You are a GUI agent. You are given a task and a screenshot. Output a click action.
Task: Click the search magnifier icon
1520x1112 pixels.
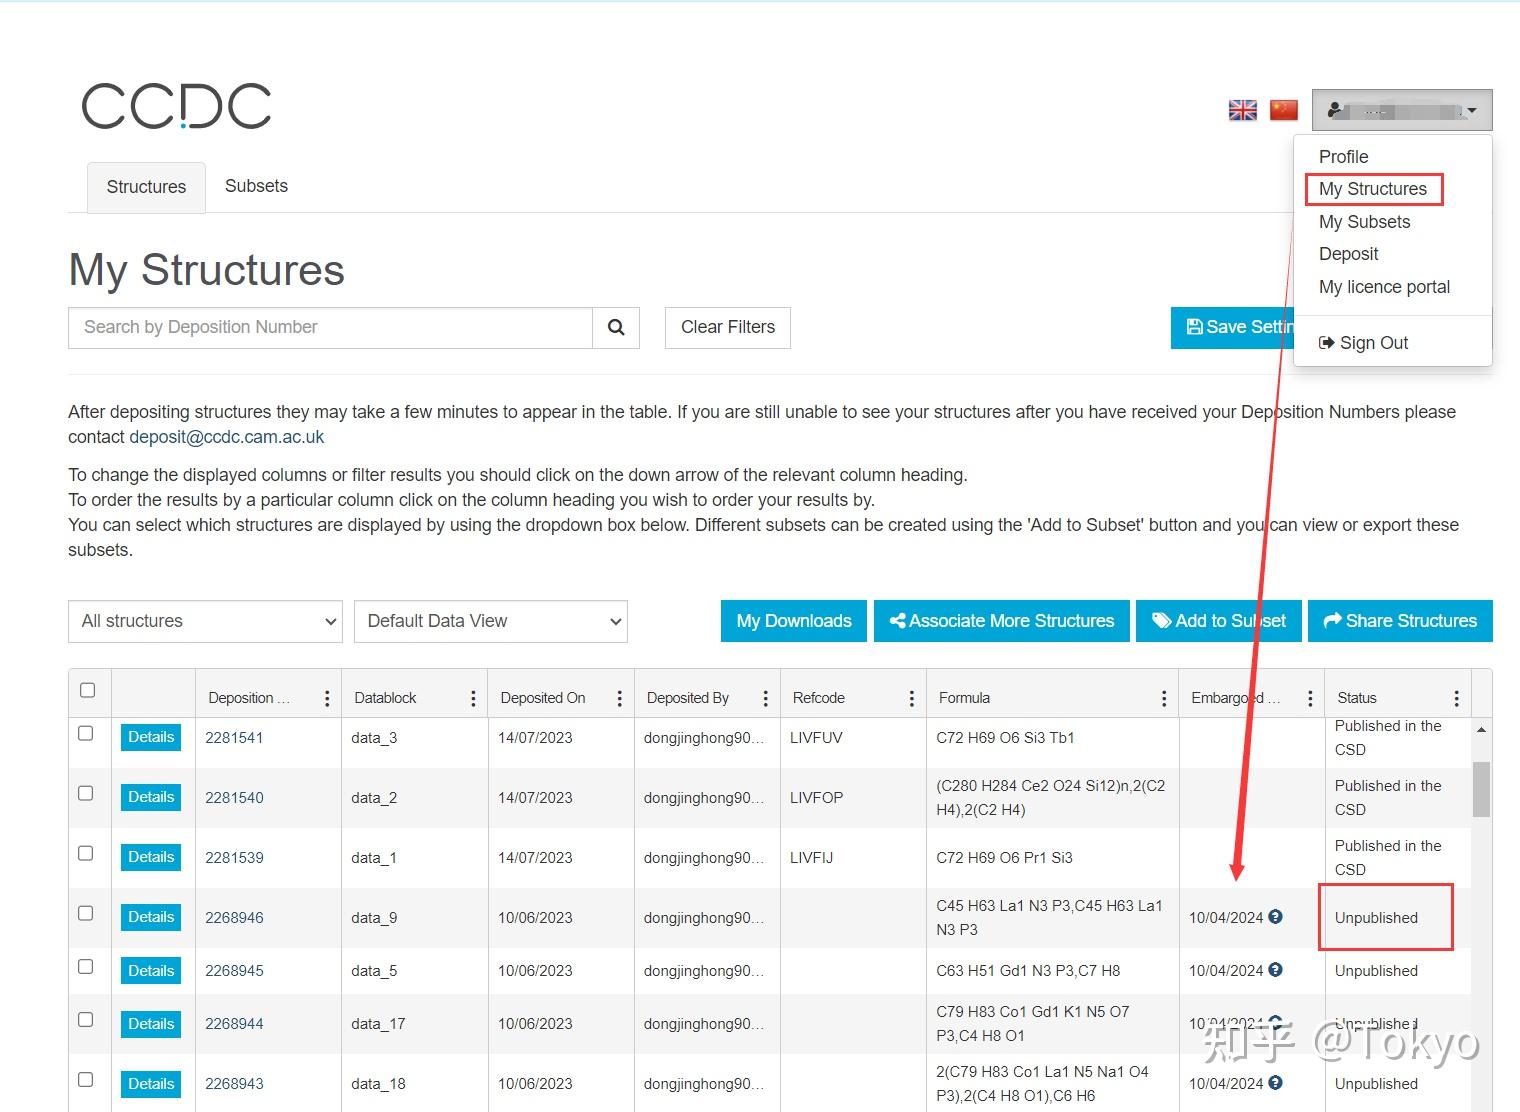(616, 327)
